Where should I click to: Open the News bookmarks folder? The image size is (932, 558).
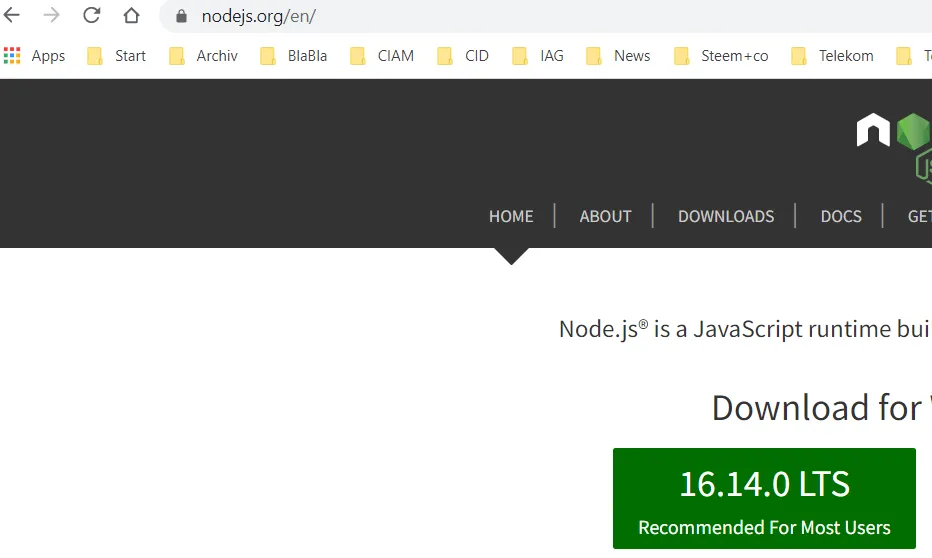point(618,56)
